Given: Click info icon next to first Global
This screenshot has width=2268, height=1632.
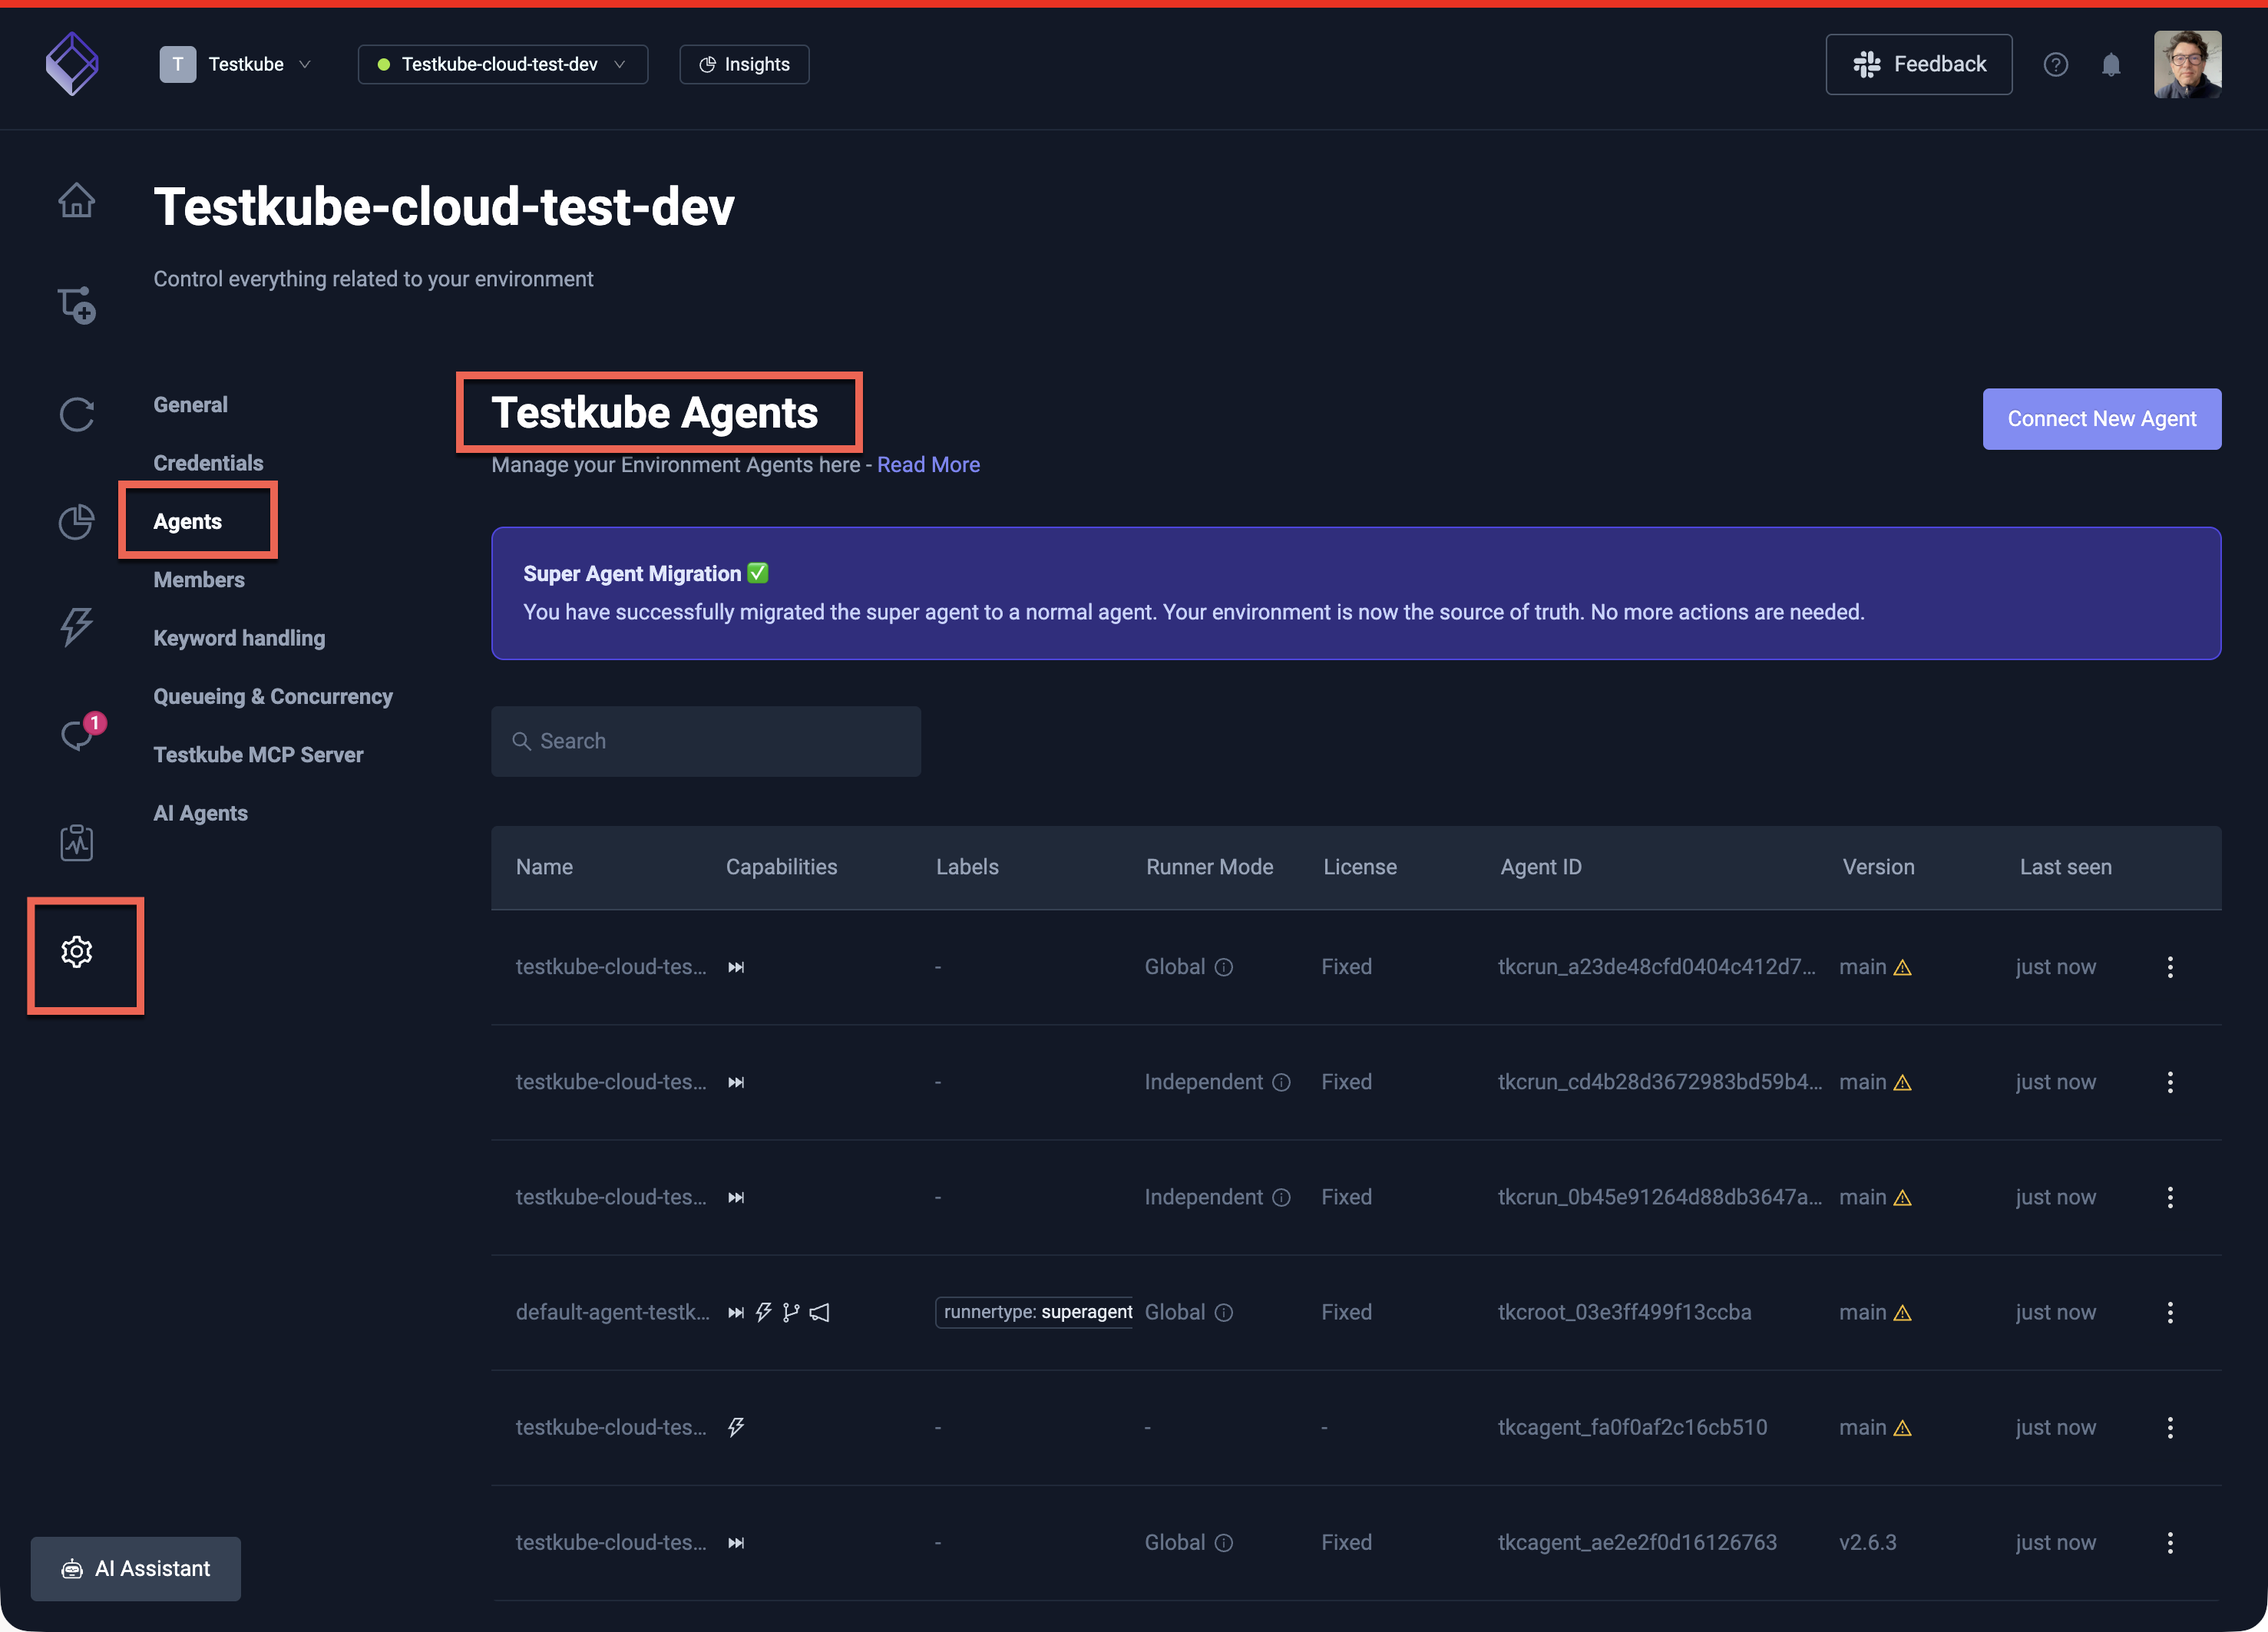Looking at the screenshot, I should coord(1224,967).
